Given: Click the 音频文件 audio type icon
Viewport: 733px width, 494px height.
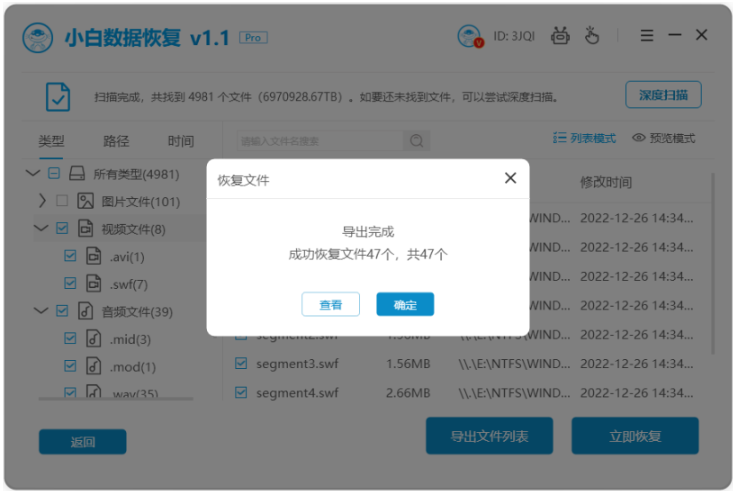Looking at the screenshot, I should [86, 311].
